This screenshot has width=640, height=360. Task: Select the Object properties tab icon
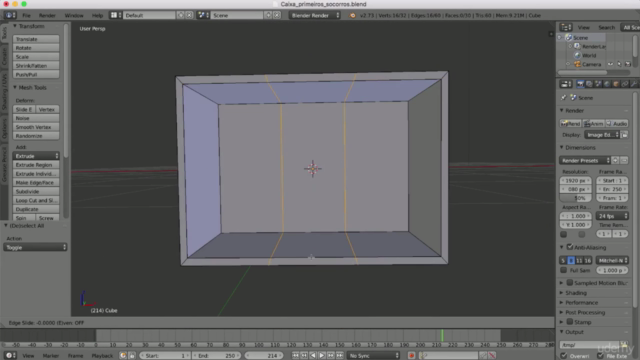pos(616,84)
